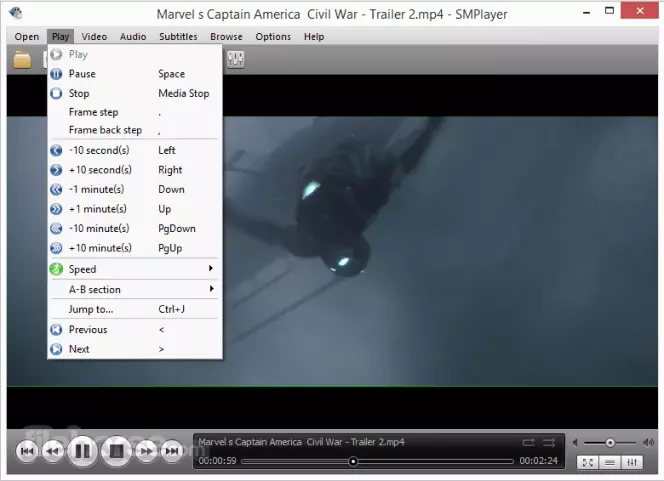Close the highlighted Play menu tab
This screenshot has height=481, width=664.
pyautogui.click(x=61, y=37)
